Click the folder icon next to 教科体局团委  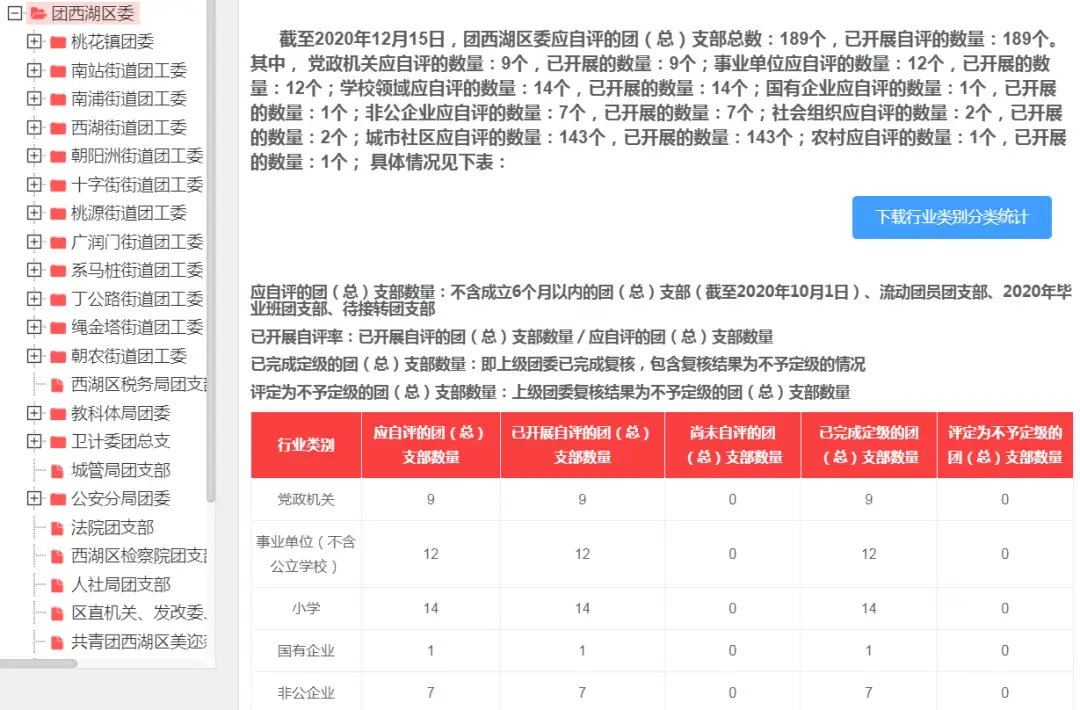click(58, 413)
